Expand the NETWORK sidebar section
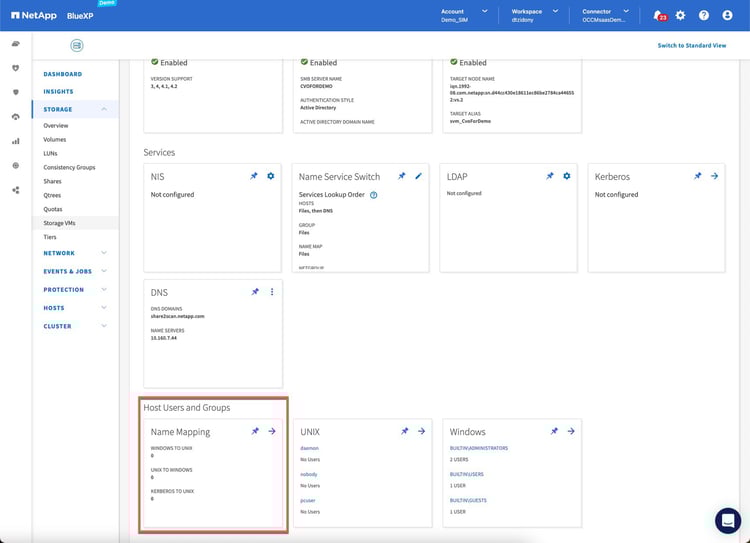 click(x=105, y=253)
